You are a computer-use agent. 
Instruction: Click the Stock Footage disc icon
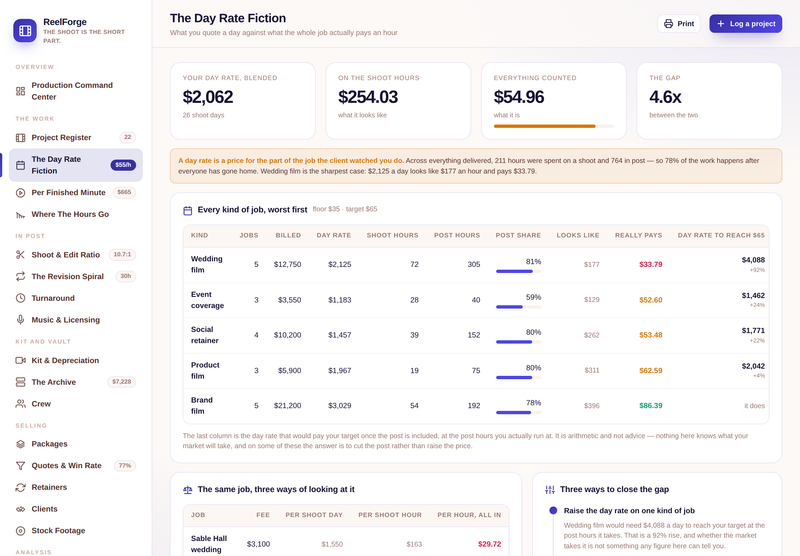20,531
